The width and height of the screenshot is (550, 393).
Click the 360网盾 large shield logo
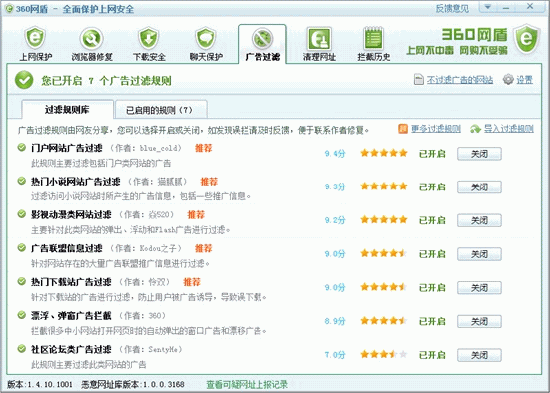(x=526, y=39)
